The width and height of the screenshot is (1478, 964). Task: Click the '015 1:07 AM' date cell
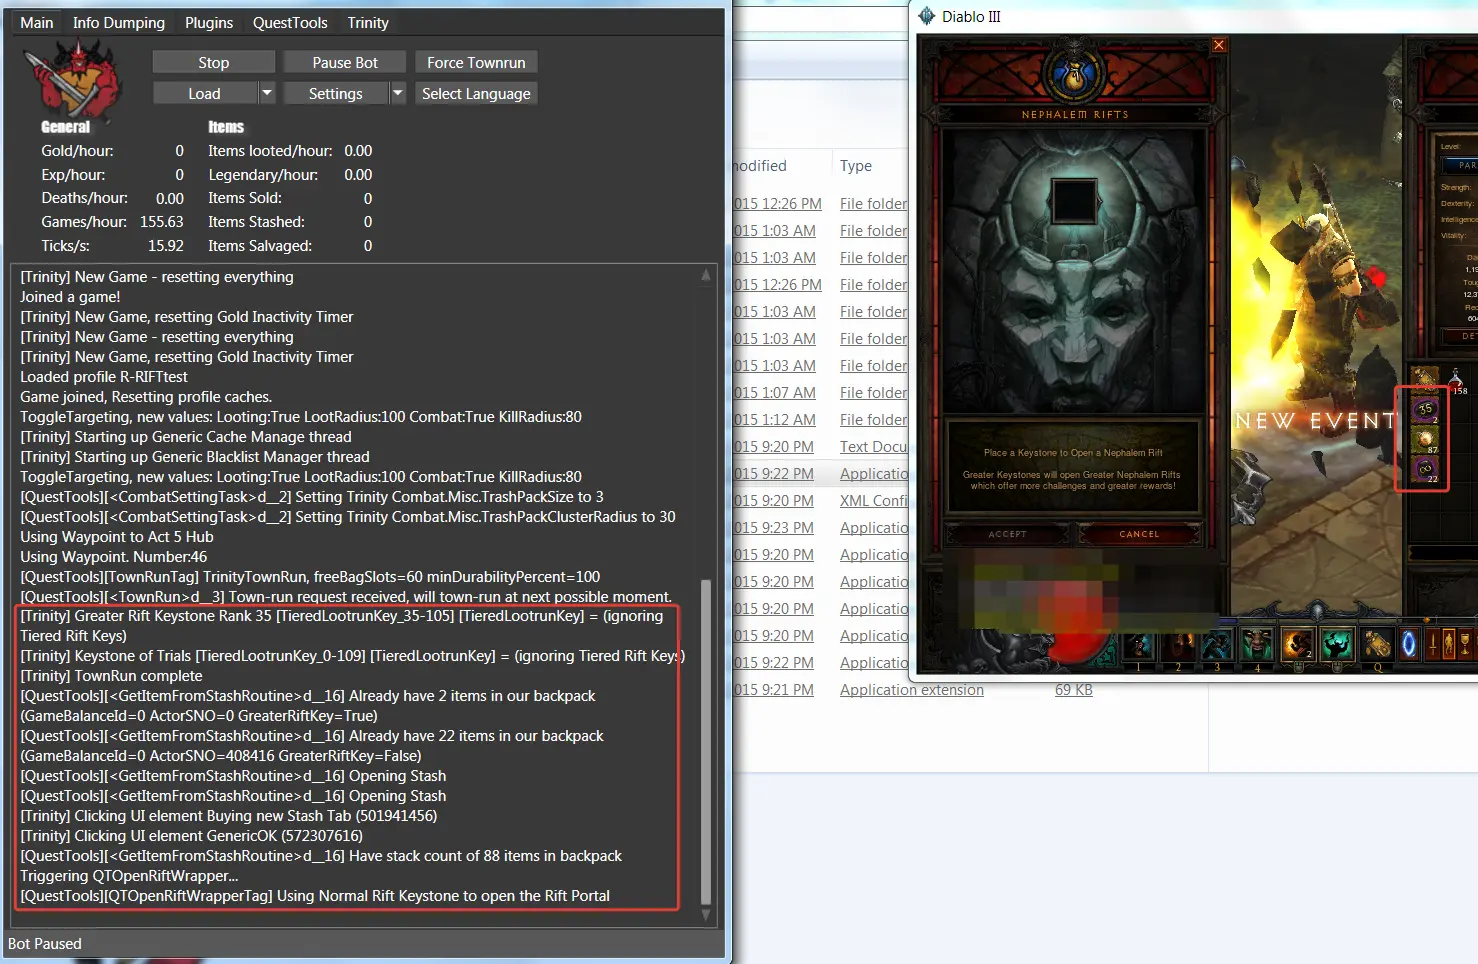tap(775, 393)
